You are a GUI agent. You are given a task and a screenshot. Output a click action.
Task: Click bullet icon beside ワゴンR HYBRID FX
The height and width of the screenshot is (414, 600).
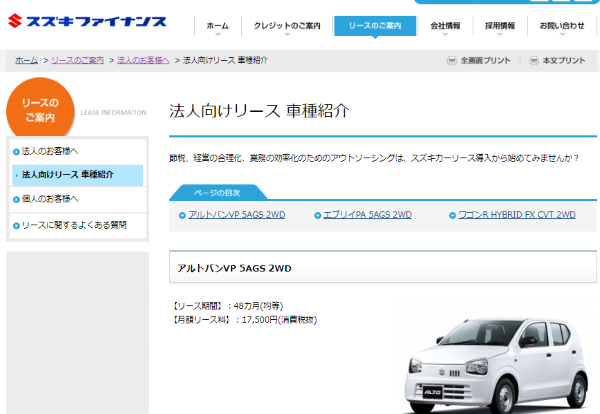coord(453,215)
